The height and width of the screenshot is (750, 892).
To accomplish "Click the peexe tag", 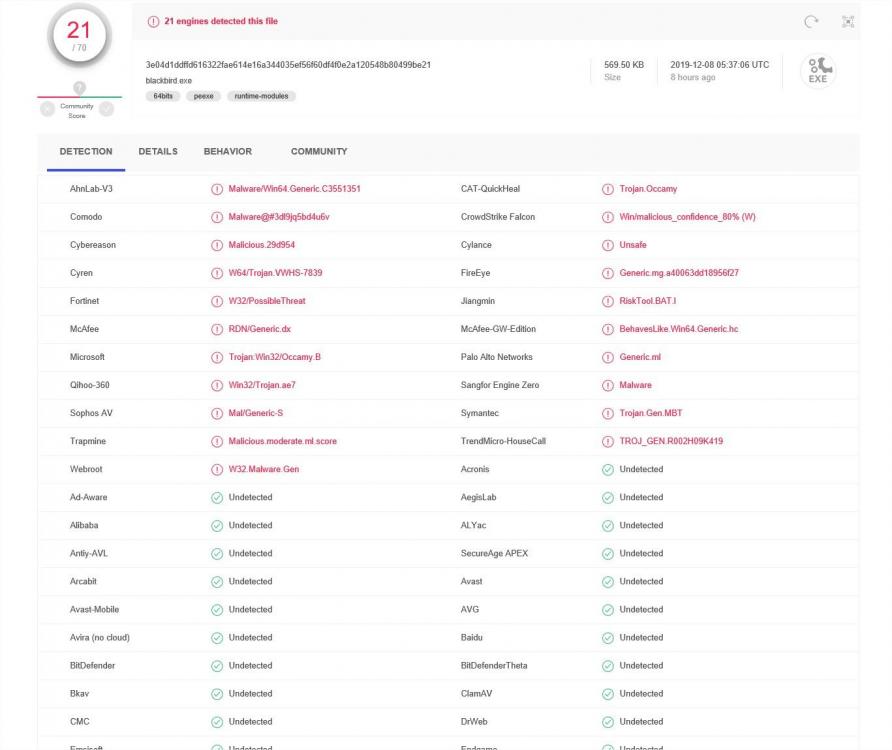I will (x=204, y=96).
